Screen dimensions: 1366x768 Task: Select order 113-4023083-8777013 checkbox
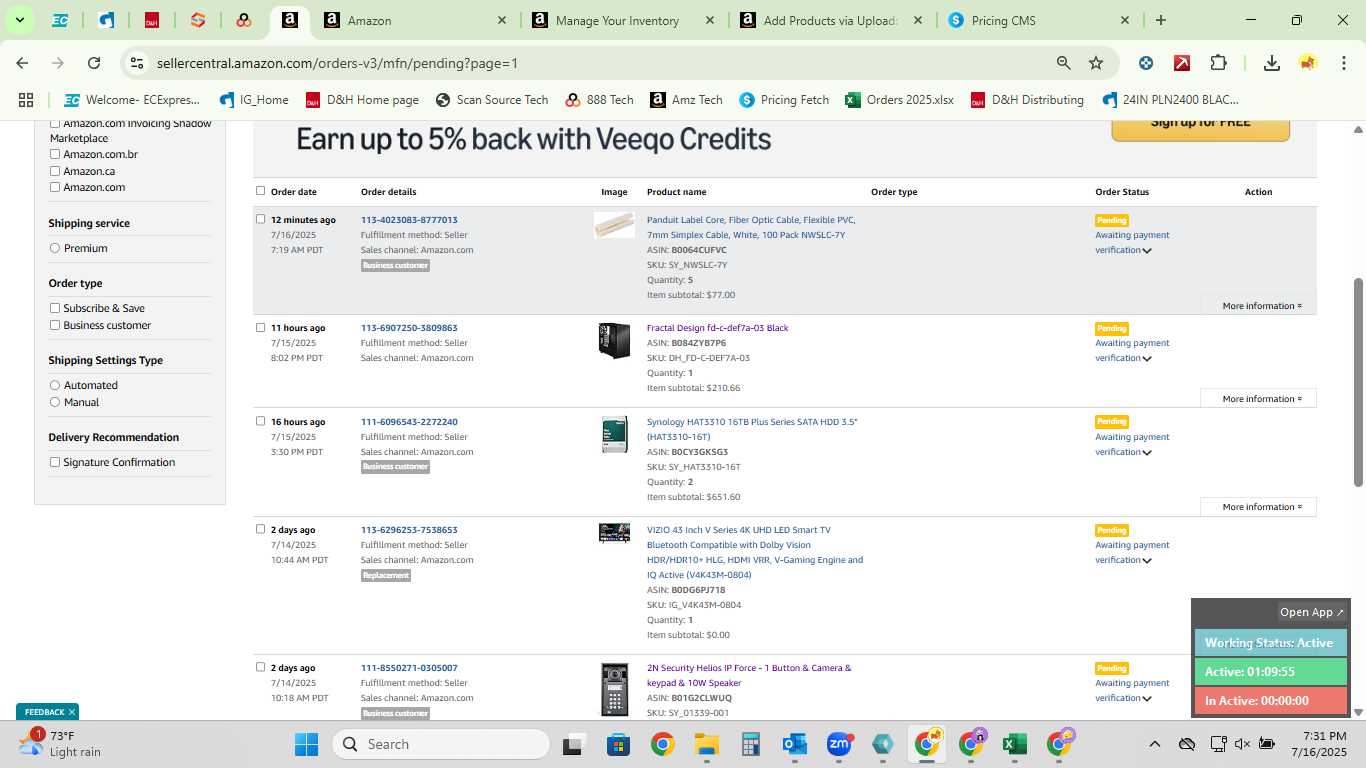261,219
